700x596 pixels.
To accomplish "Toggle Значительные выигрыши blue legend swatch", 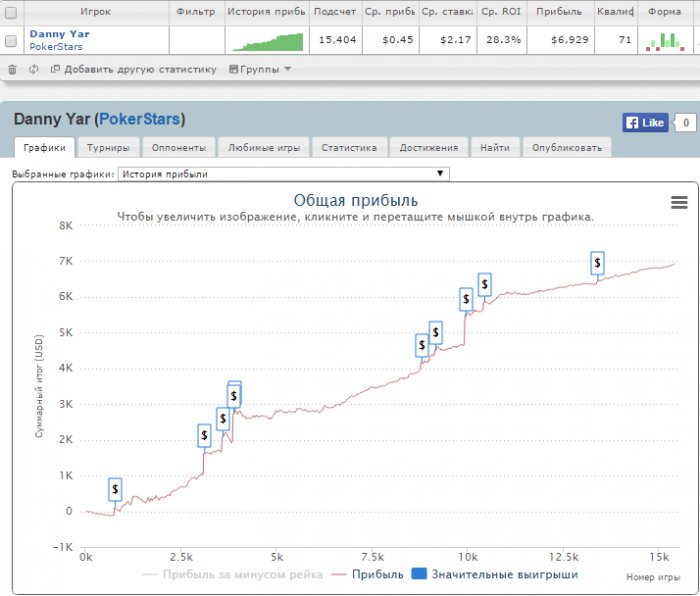I will tap(420, 574).
